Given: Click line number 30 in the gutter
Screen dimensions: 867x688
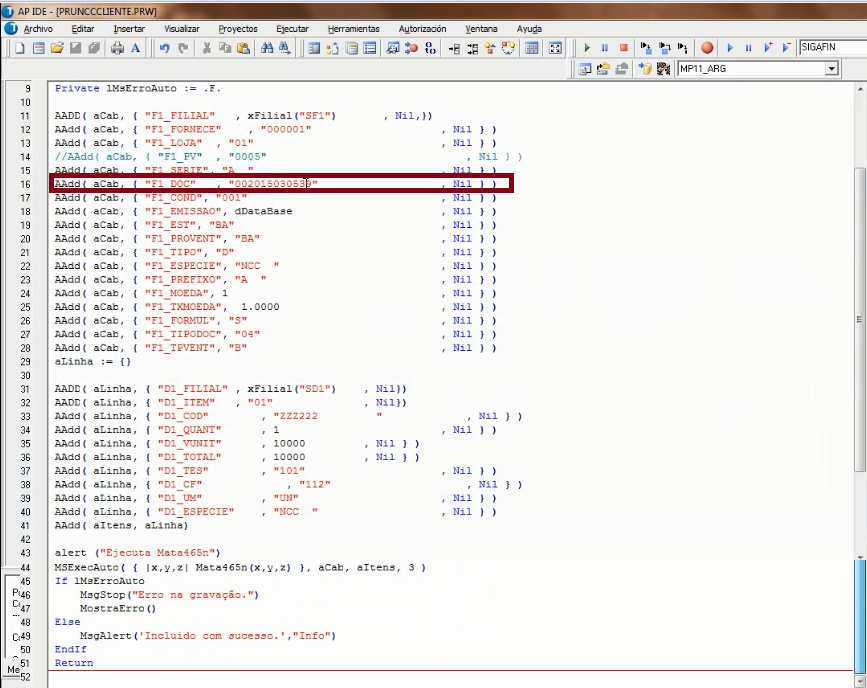Looking at the screenshot, I should click(x=25, y=376).
